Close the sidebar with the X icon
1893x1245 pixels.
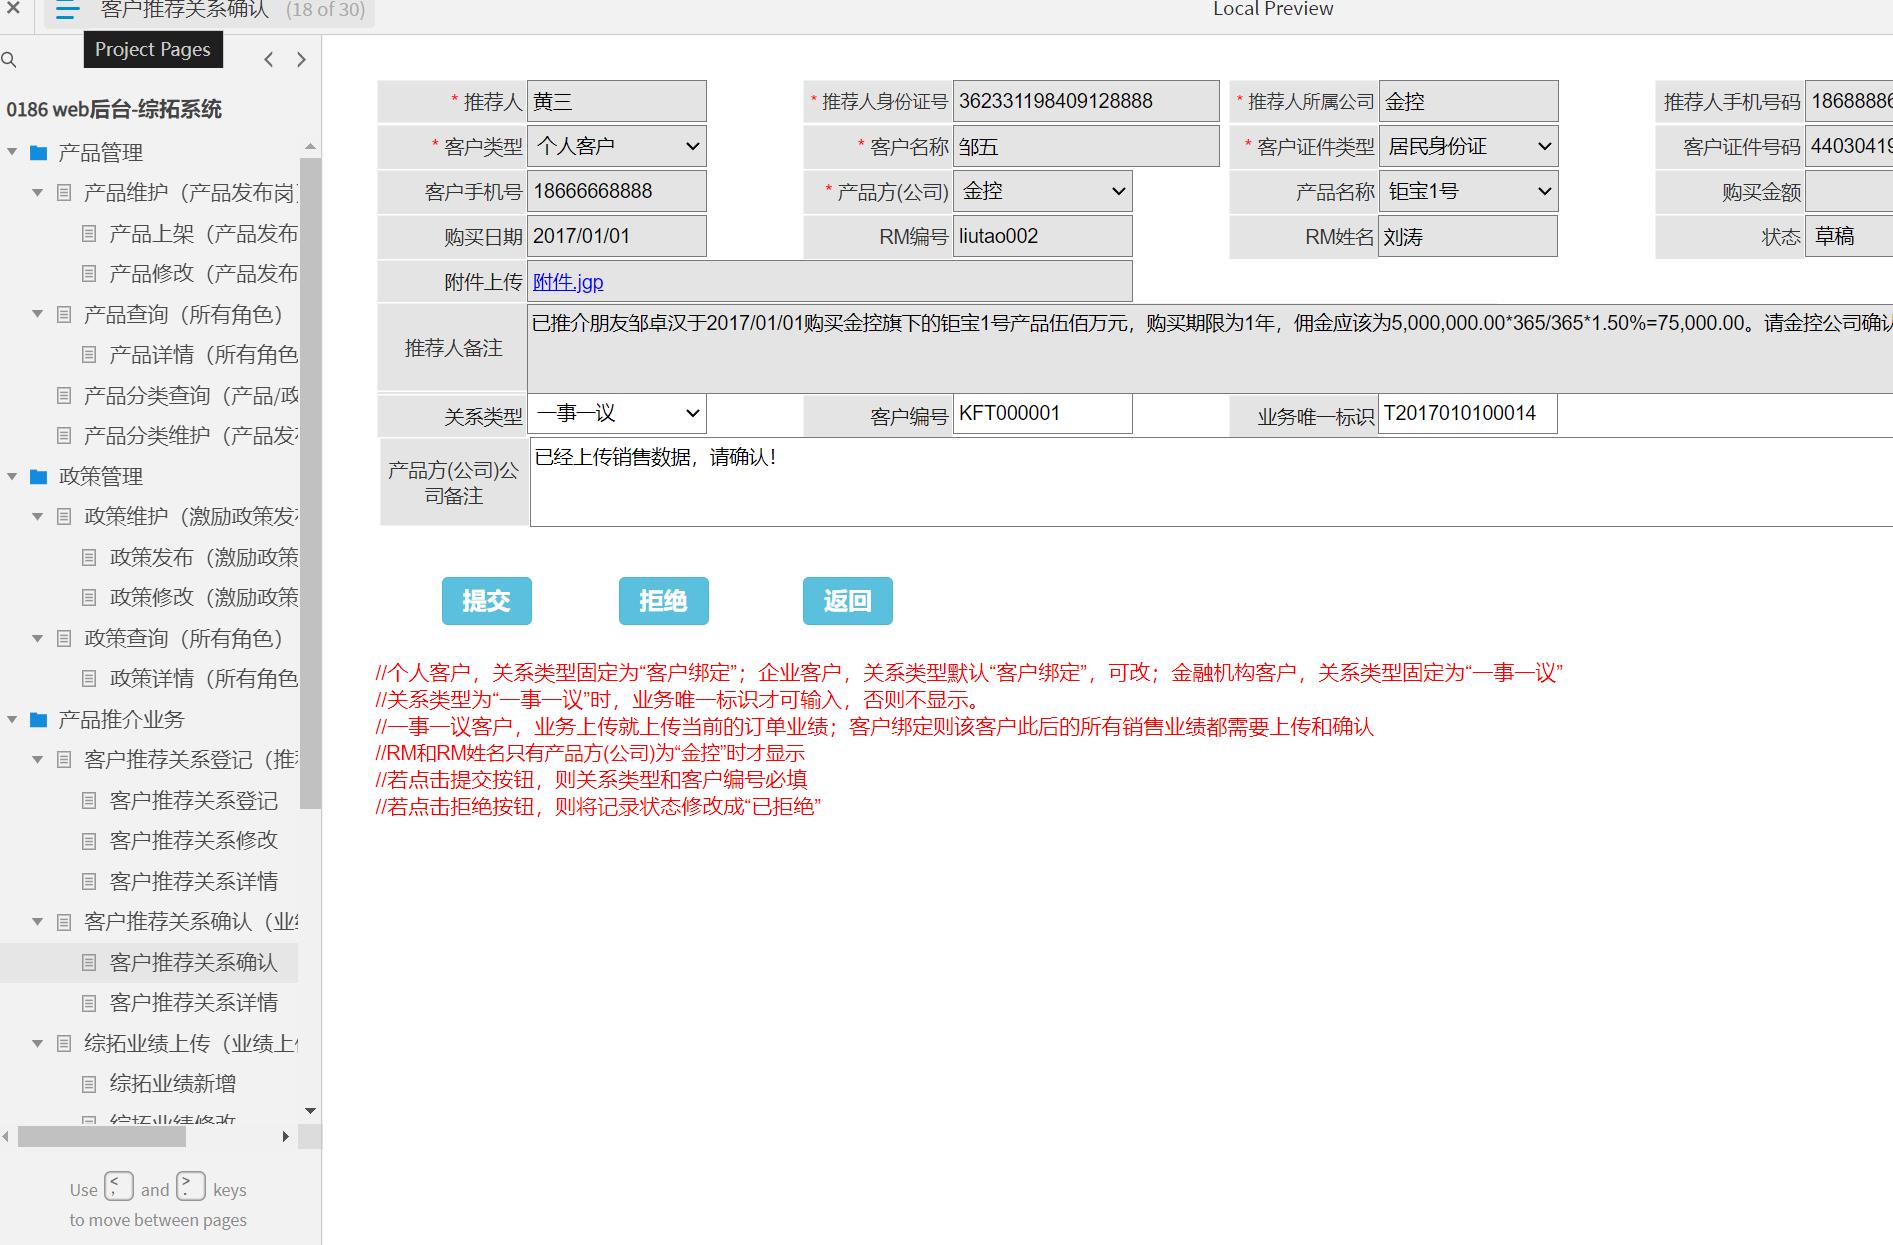13,8
